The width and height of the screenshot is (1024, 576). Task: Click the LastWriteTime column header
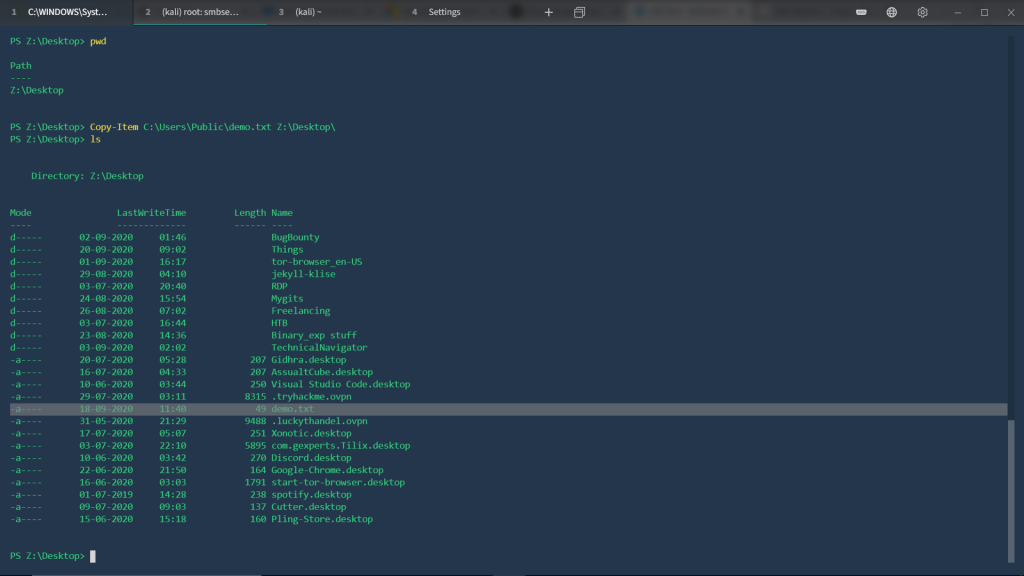point(152,213)
